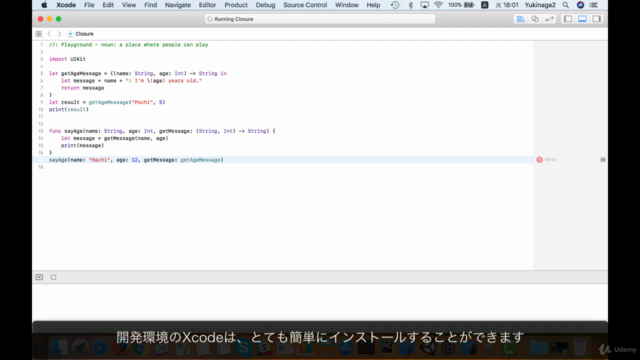Click 'print(result)' on line 10
This screenshot has width=640, height=360.
[69, 109]
